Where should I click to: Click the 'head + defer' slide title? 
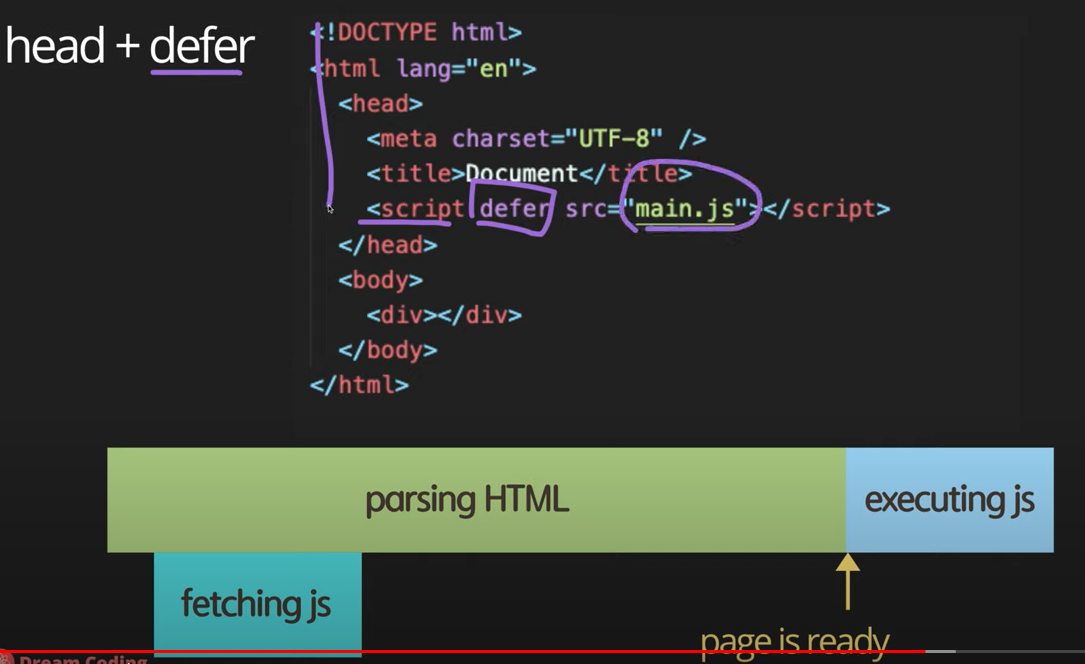click(x=130, y=46)
